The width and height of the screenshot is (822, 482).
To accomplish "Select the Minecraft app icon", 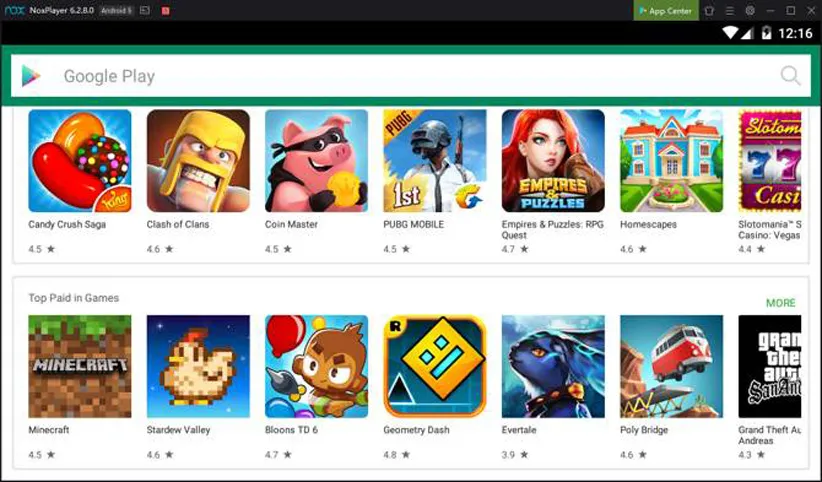I will (x=80, y=366).
